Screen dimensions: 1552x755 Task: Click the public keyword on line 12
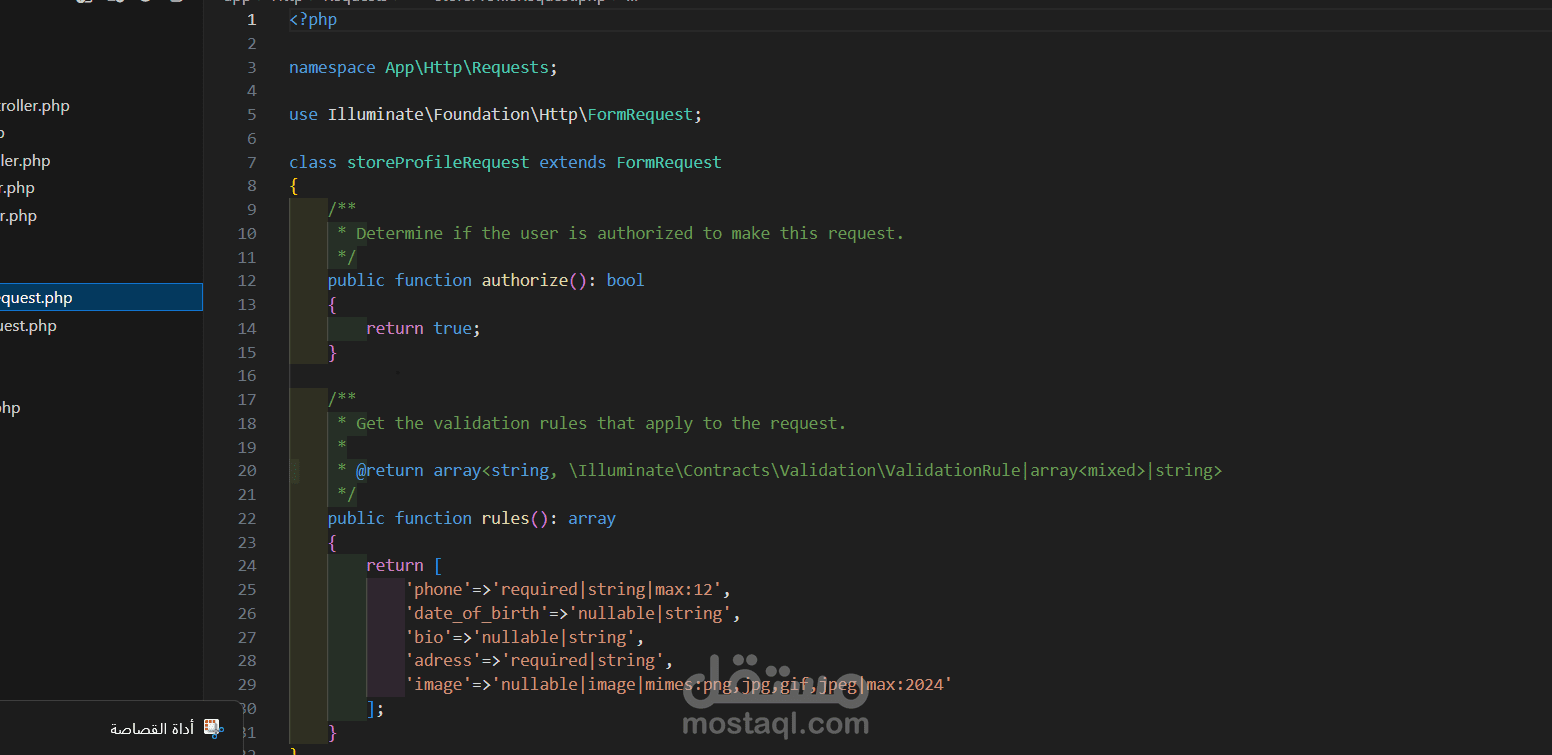(x=356, y=281)
